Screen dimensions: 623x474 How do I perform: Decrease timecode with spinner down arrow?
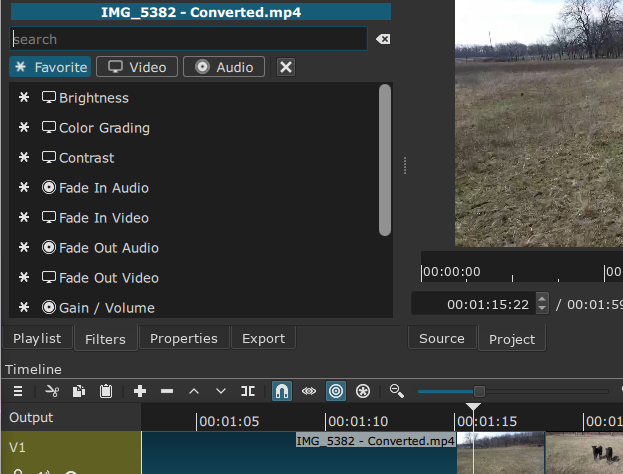coord(542,308)
